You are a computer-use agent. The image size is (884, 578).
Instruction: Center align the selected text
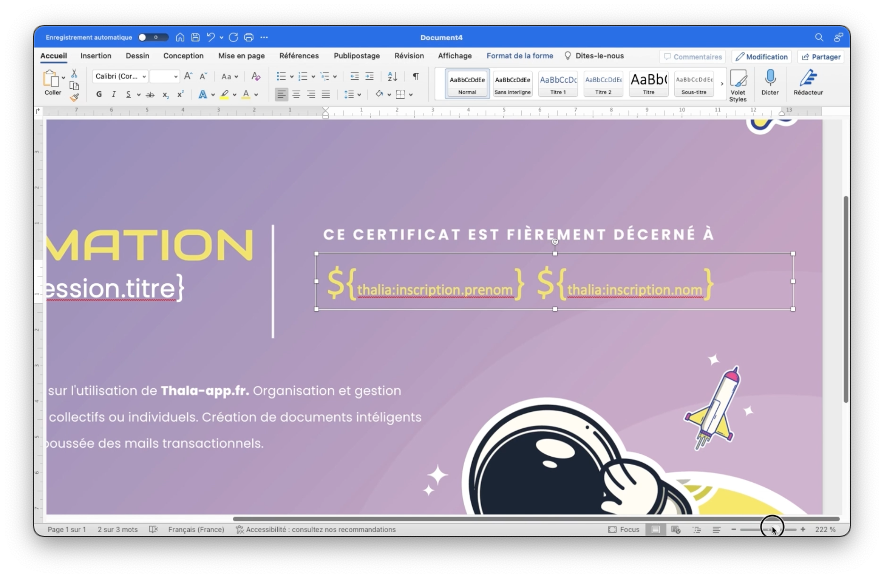click(296, 94)
